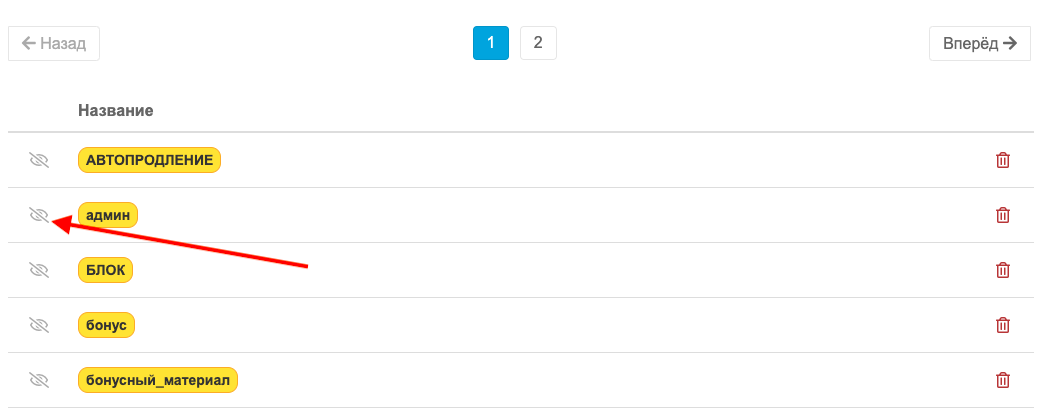
Task: Open the БЛОК yellow tag label
Action: [105, 270]
